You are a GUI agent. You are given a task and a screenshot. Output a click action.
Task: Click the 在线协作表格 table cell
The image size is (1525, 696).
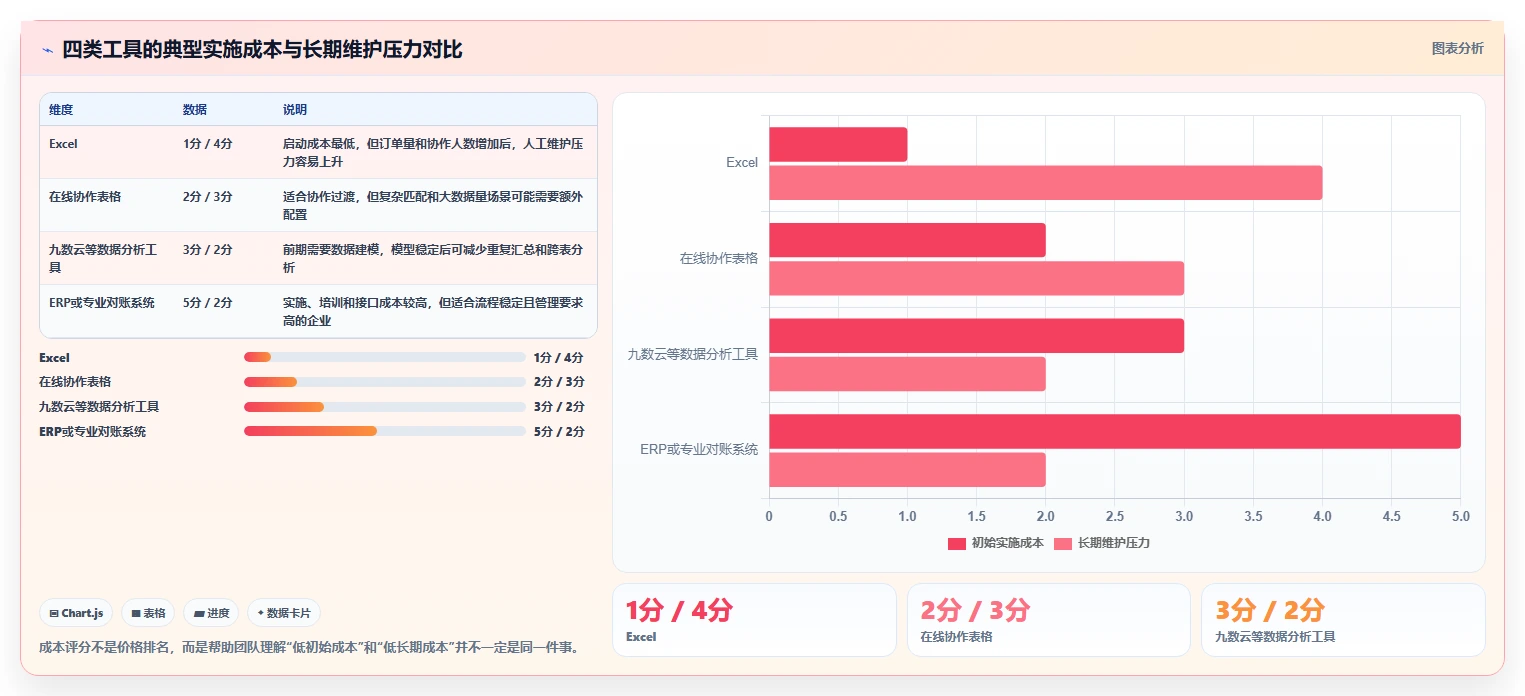click(x=85, y=197)
